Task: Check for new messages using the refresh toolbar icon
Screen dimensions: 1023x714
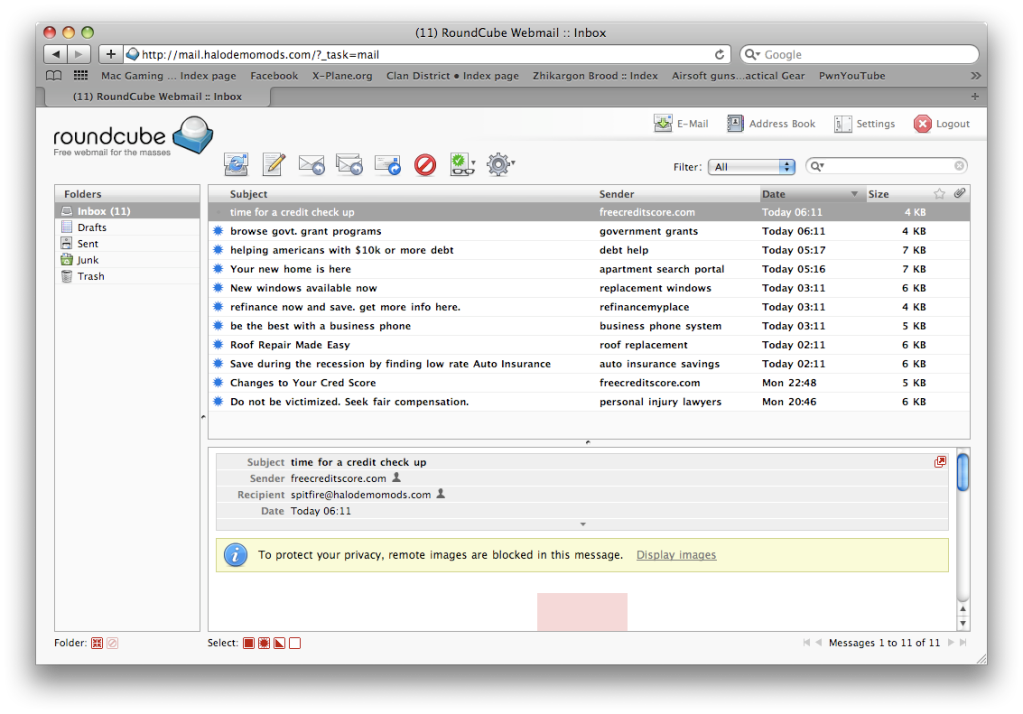Action: click(236, 164)
